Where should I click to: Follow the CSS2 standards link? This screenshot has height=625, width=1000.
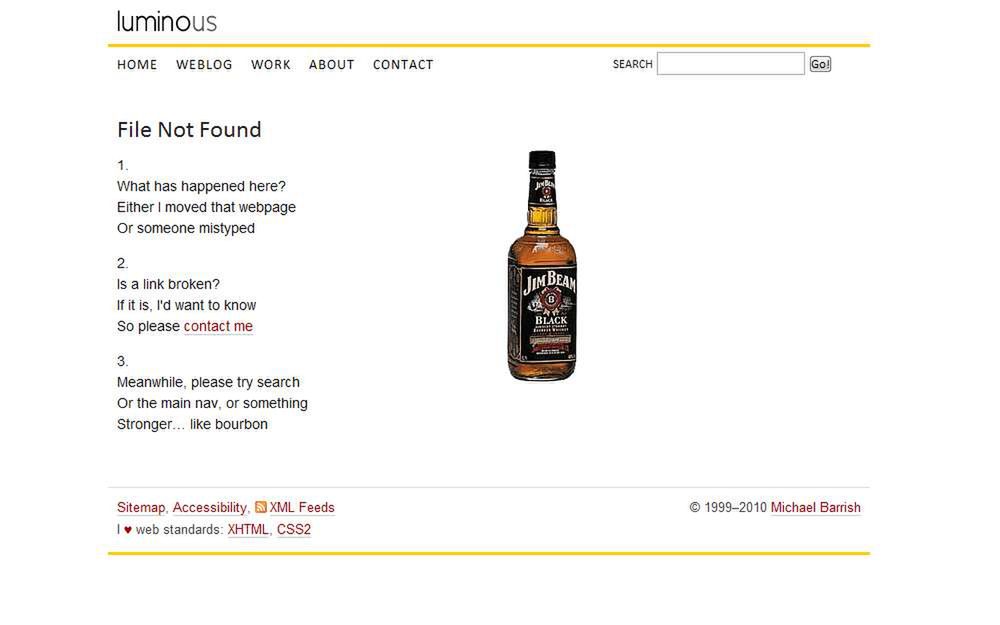coord(294,529)
